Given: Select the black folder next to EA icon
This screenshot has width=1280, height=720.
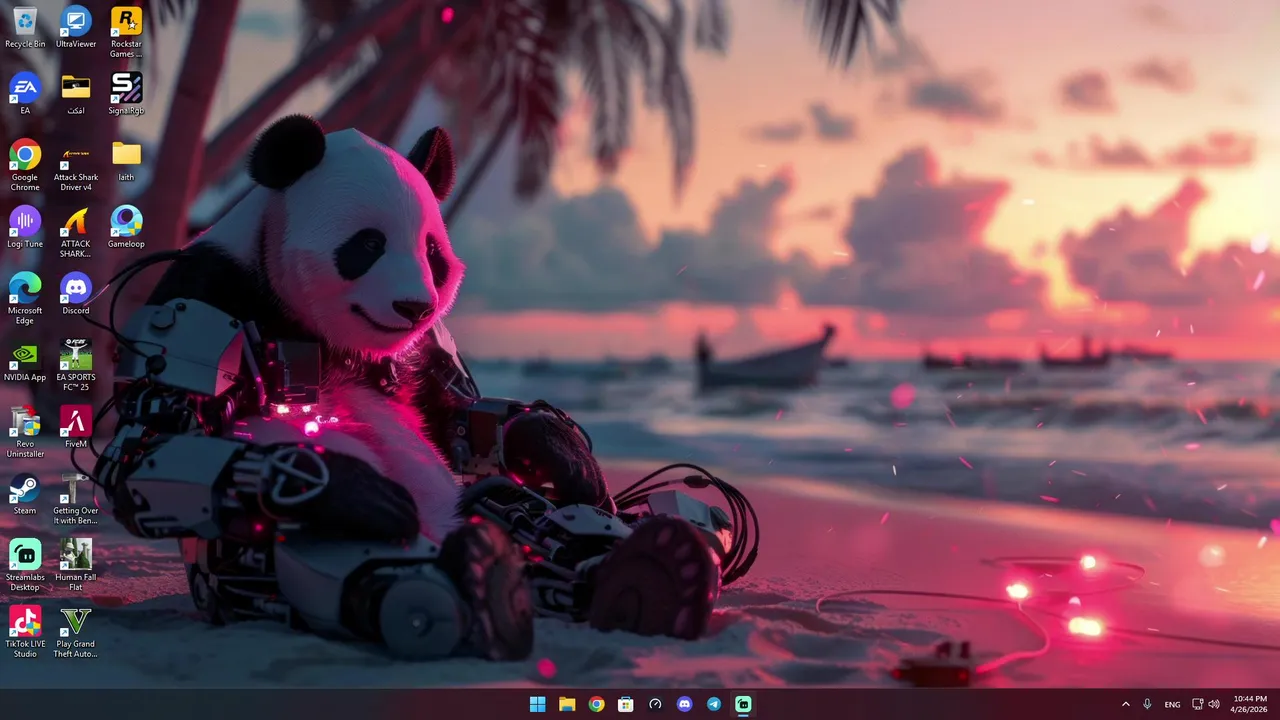Looking at the screenshot, I should pyautogui.click(x=76, y=93).
